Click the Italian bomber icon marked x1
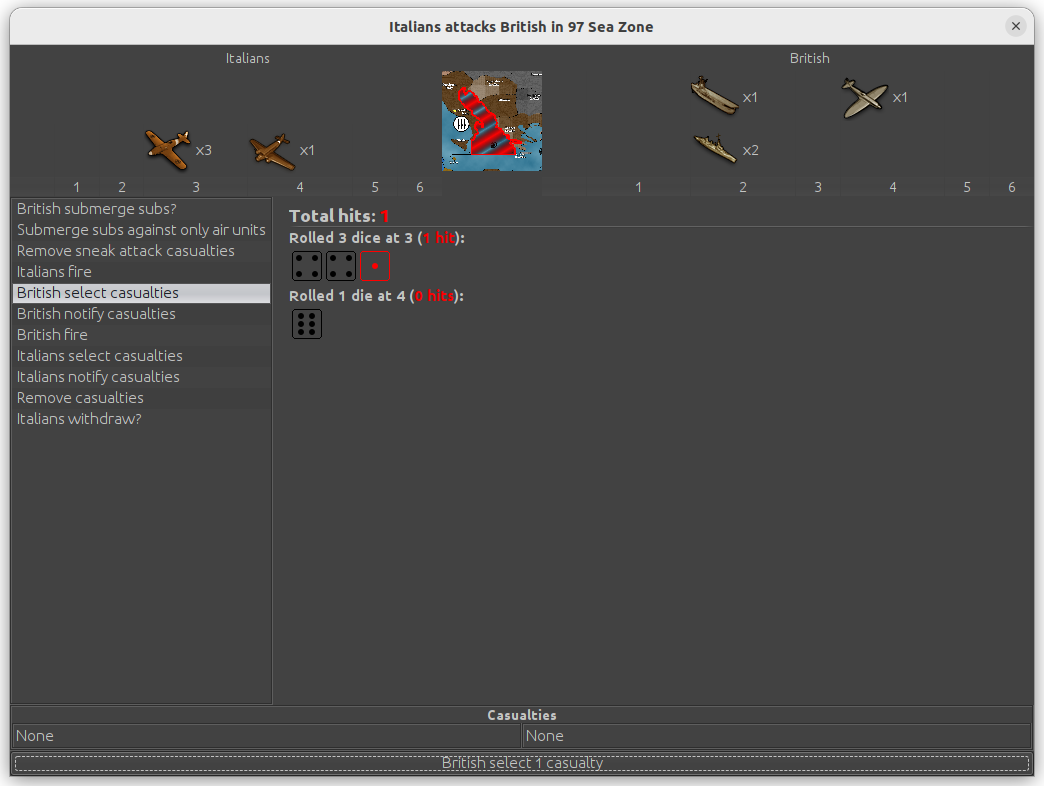 271,151
